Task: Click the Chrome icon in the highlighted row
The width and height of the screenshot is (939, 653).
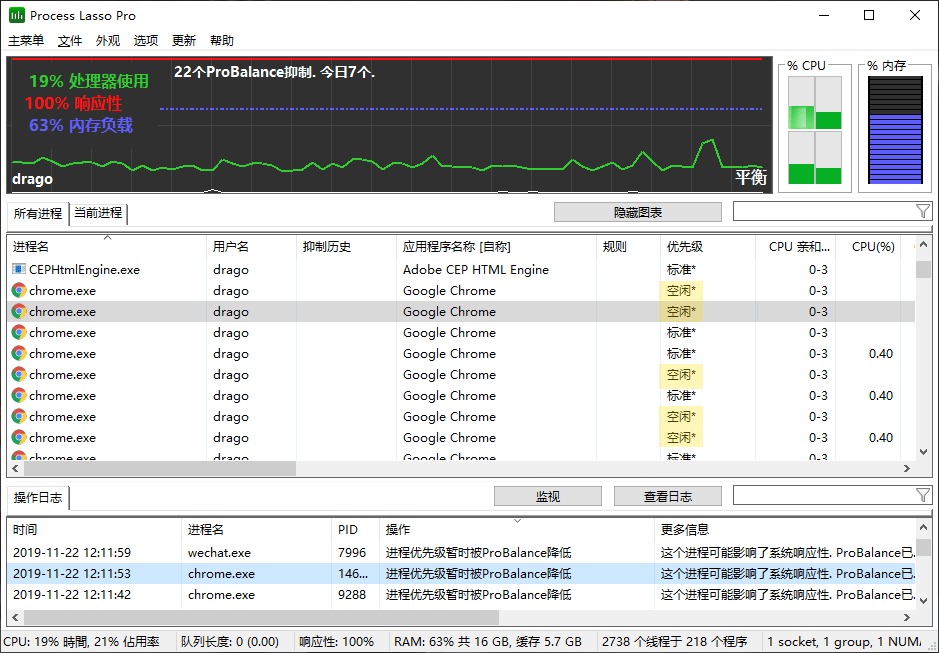Action: 19,311
